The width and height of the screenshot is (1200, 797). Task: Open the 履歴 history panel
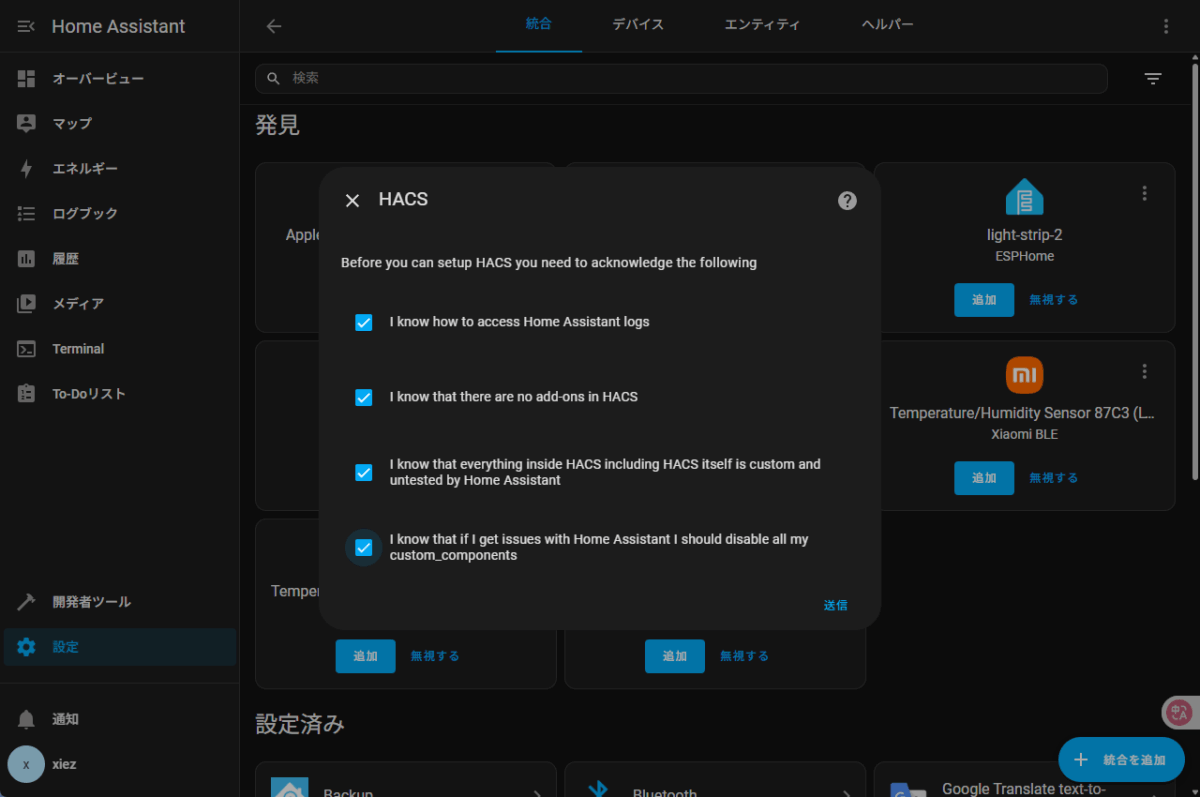[x=120, y=258]
